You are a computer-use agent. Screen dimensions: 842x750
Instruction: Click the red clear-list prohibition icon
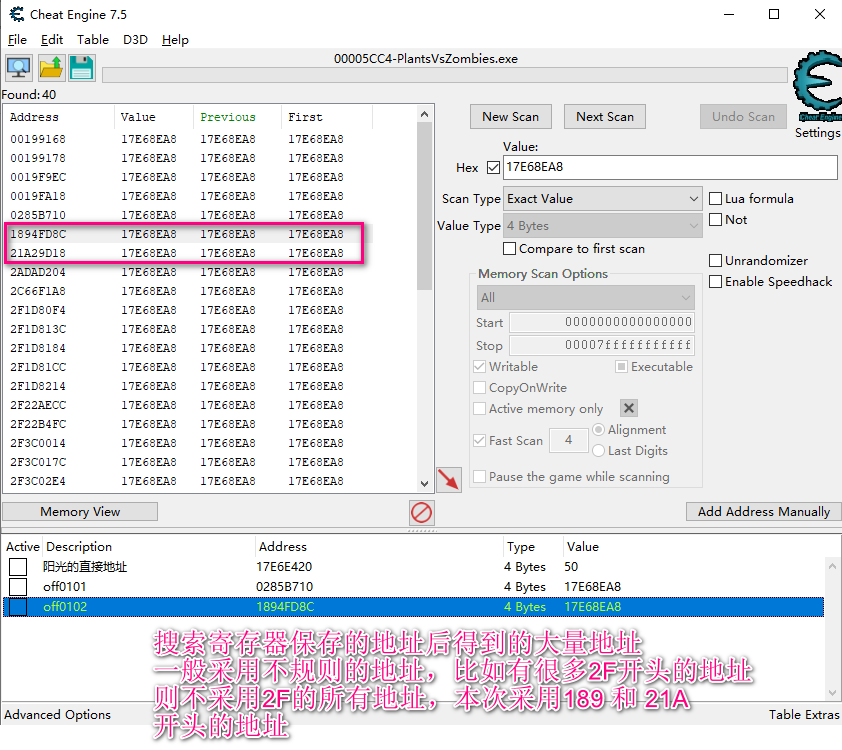tap(422, 513)
